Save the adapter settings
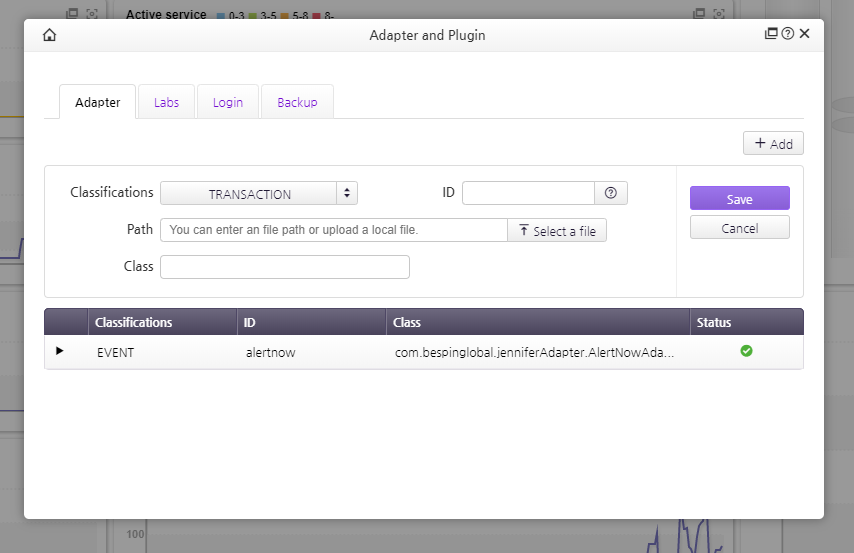 coord(739,199)
